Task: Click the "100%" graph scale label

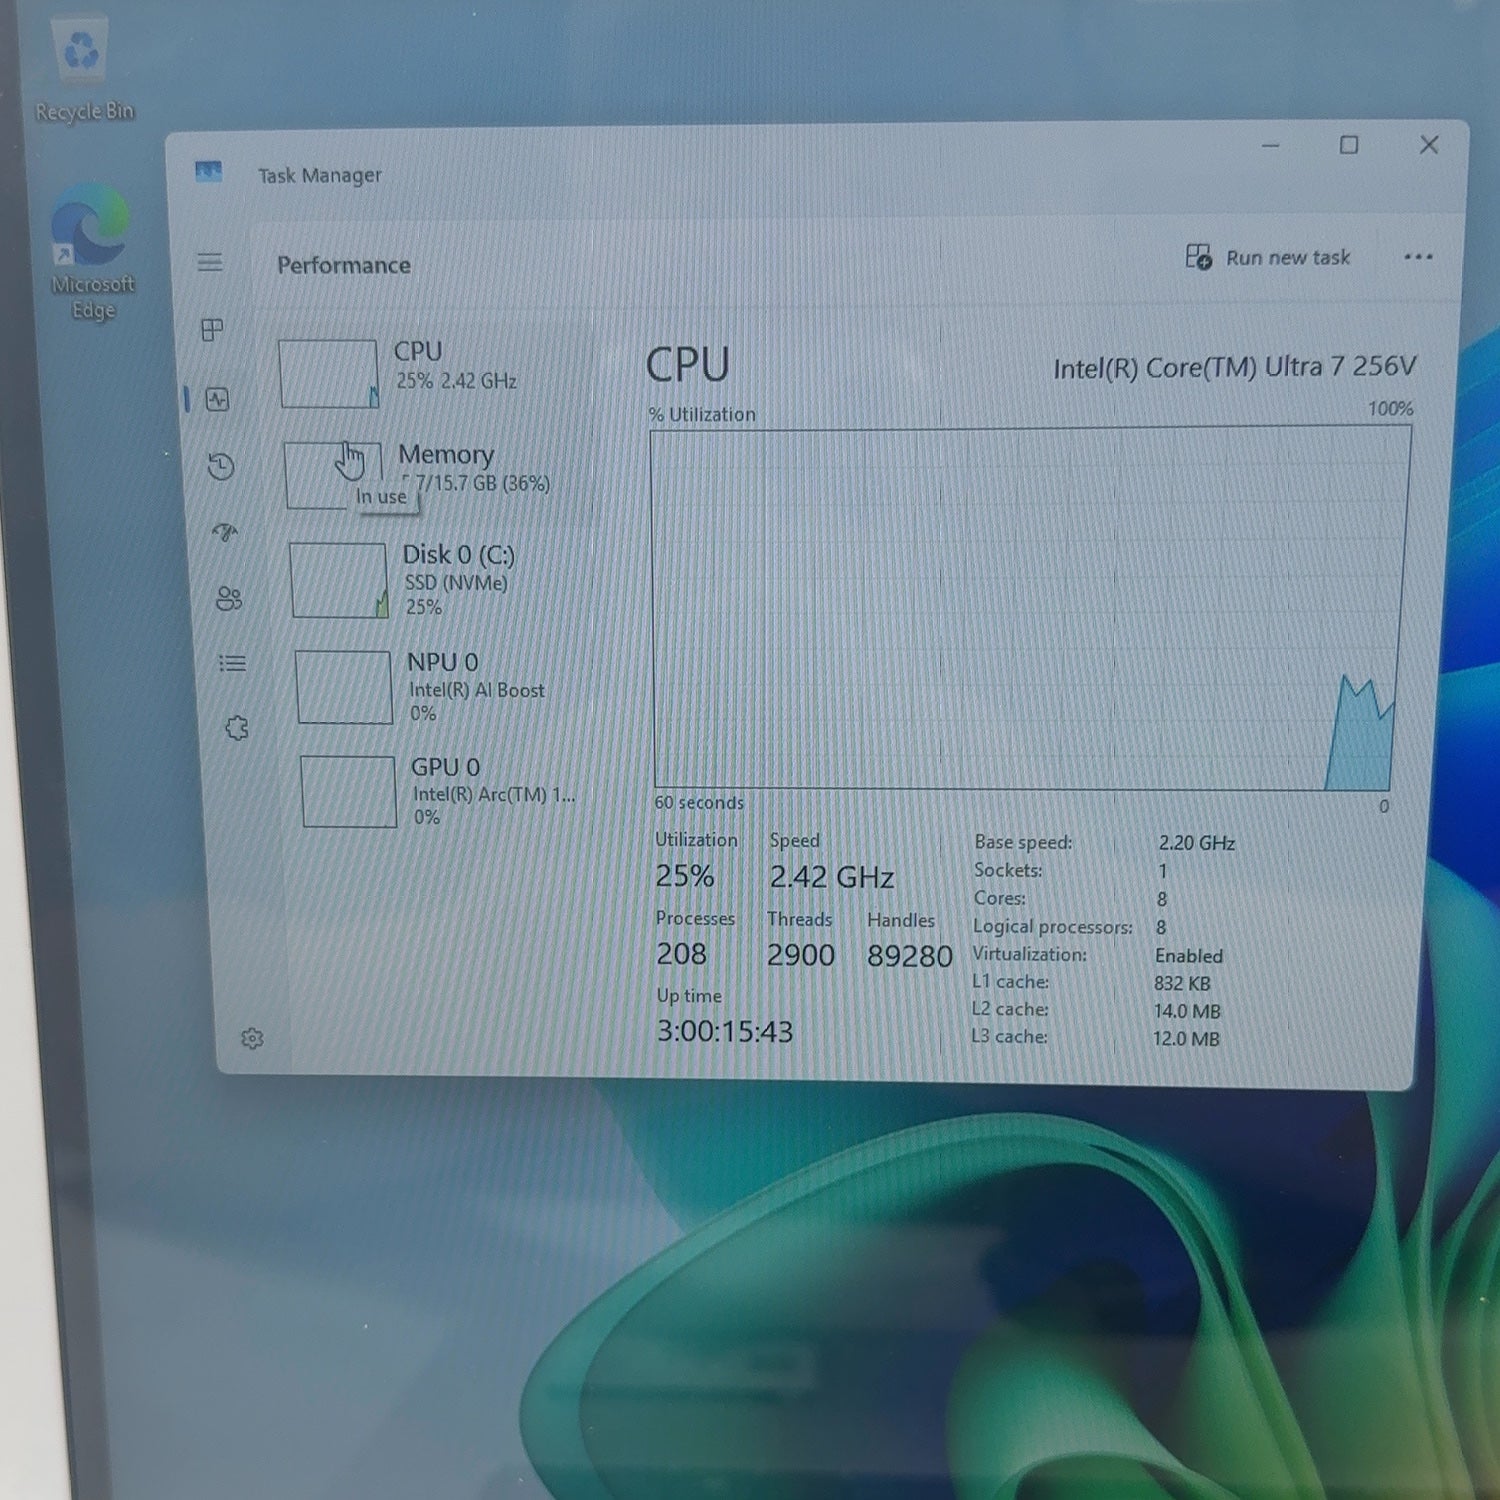Action: (1390, 408)
